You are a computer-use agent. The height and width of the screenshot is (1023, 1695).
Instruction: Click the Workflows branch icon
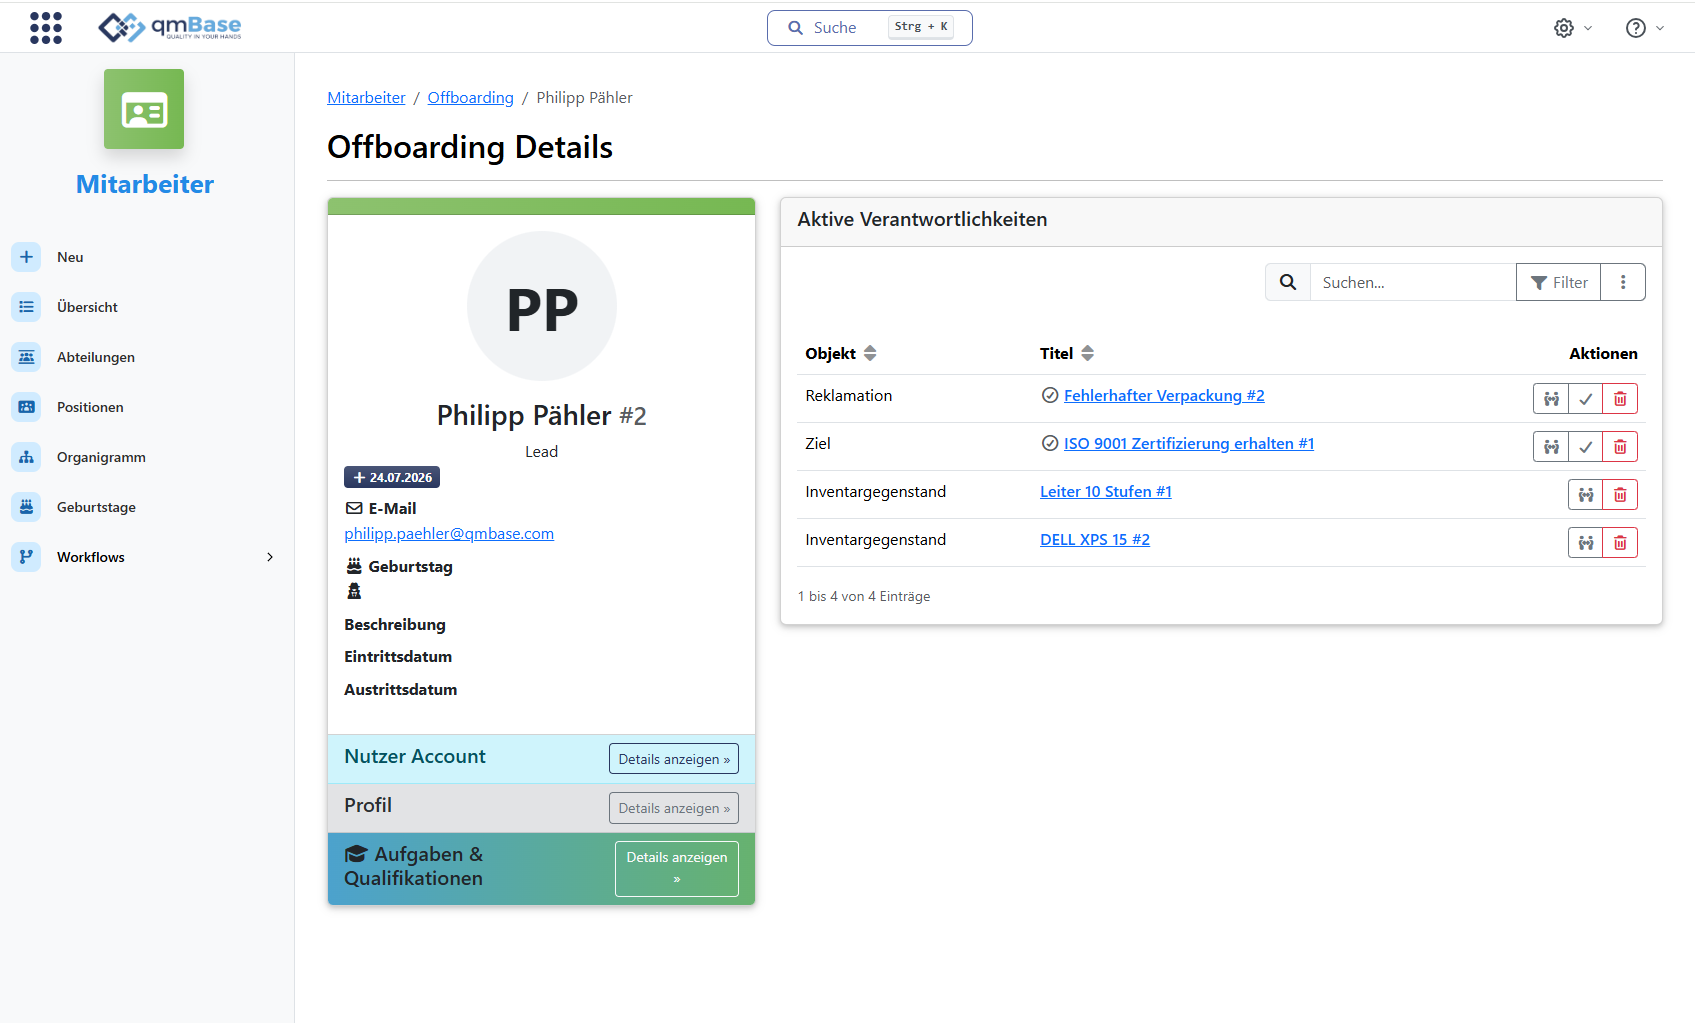pyautogui.click(x=26, y=557)
